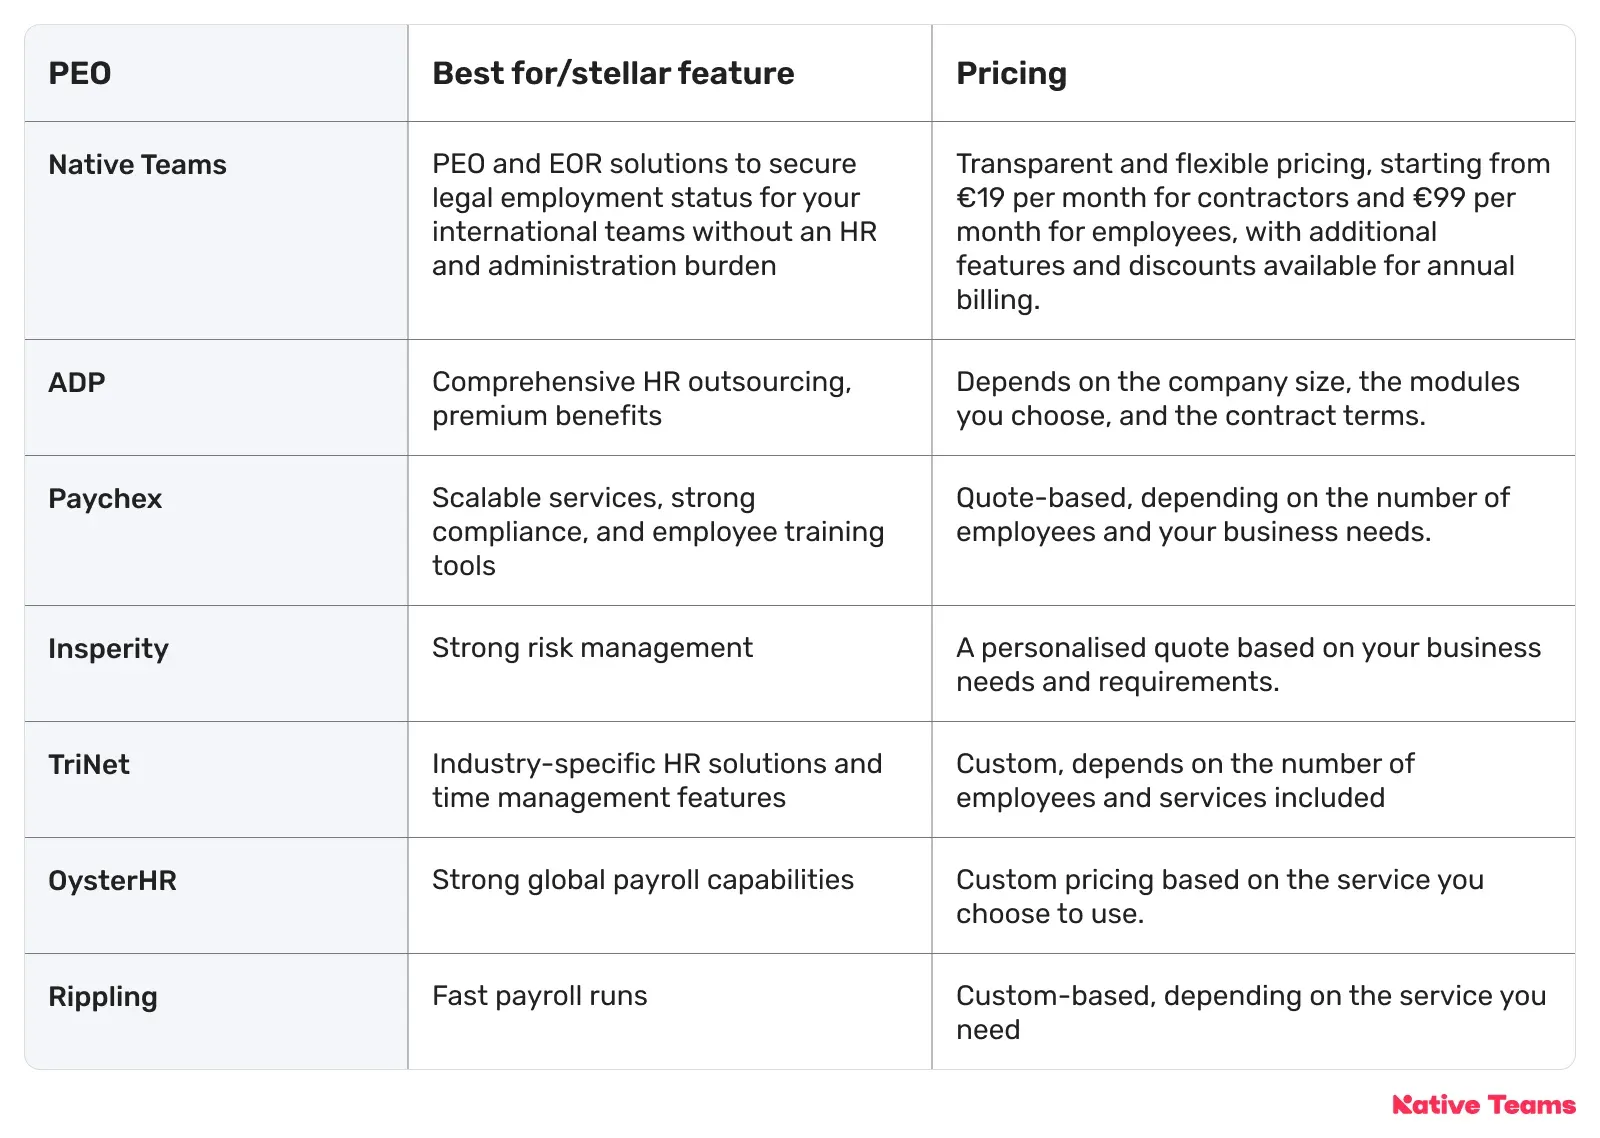Image resolution: width=1600 pixels, height=1138 pixels.
Task: Click the PEO and EOR solutions description
Action: pyautogui.click(x=654, y=214)
